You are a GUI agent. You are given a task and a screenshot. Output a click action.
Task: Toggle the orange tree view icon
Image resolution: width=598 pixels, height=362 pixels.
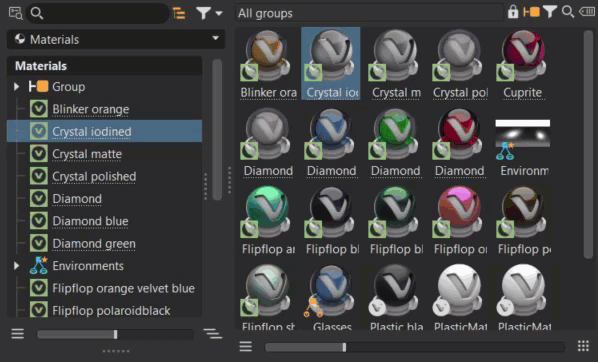[x=179, y=13]
